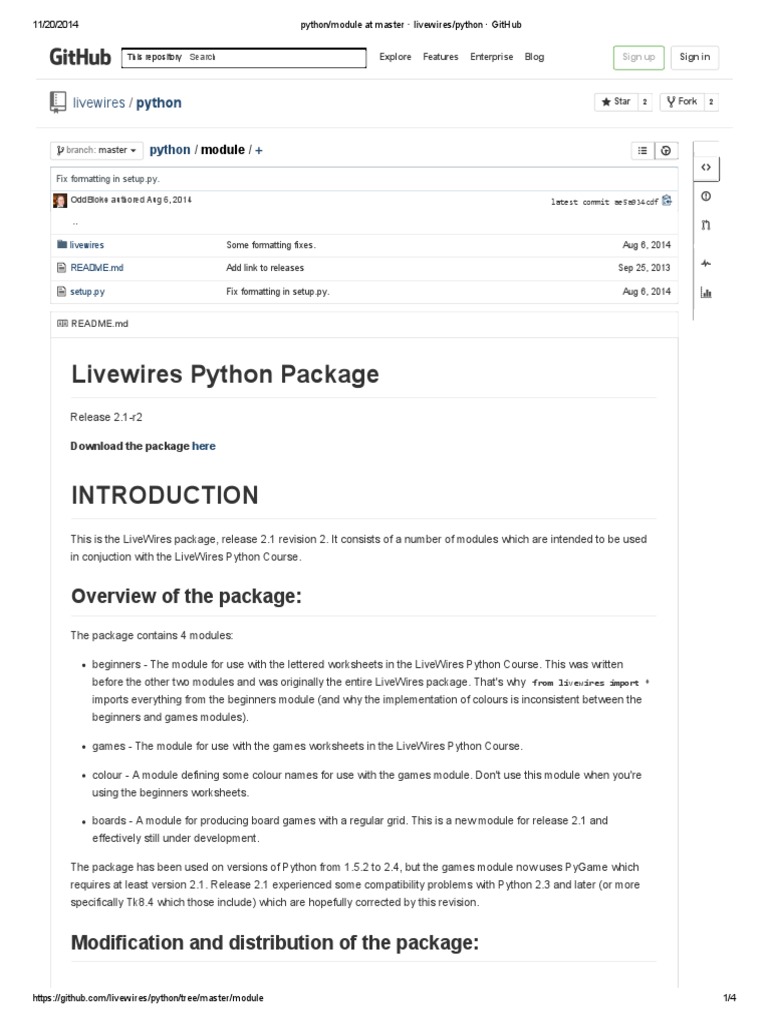Click the file list view icon
Viewport: 768px width, 1024px height.
click(642, 151)
